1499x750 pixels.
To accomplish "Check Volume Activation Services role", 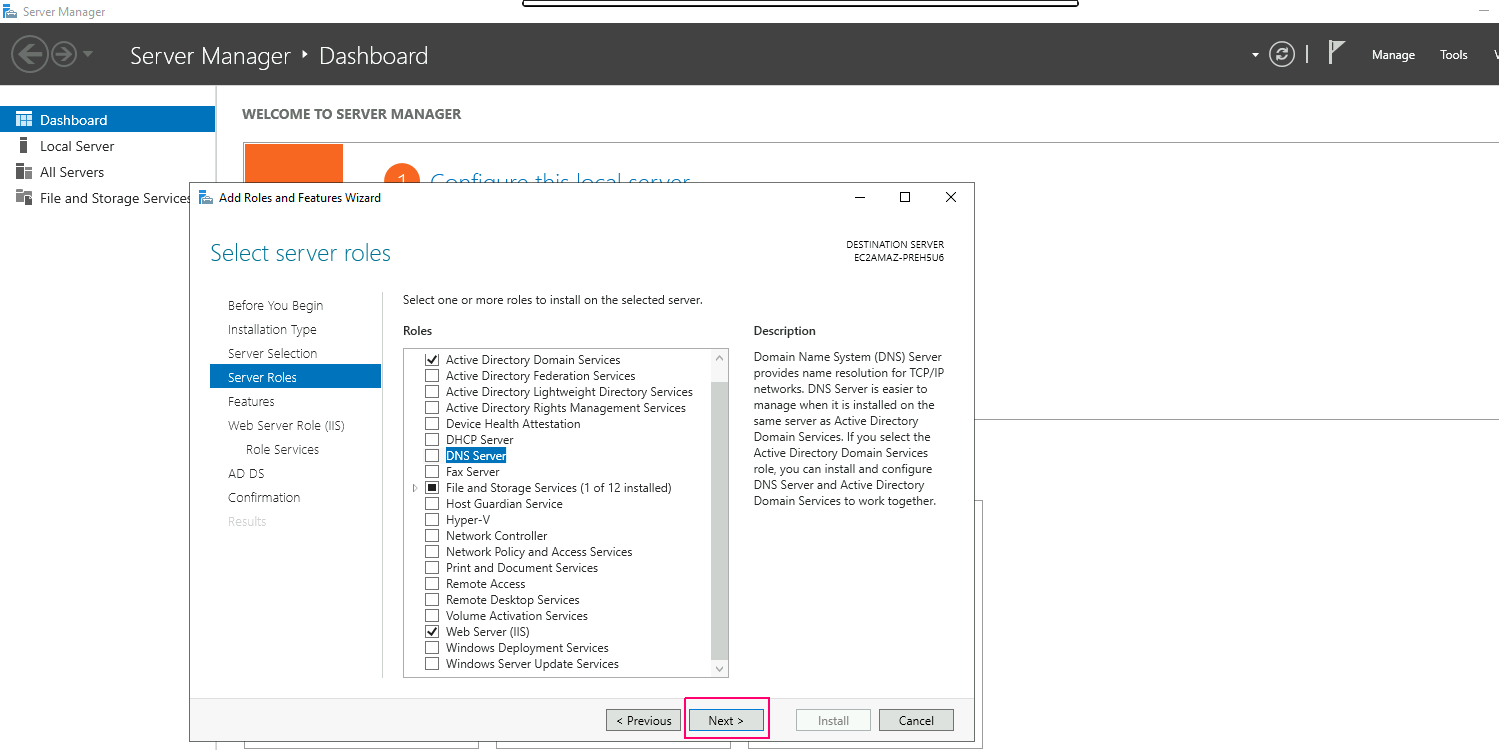I will tap(432, 616).
